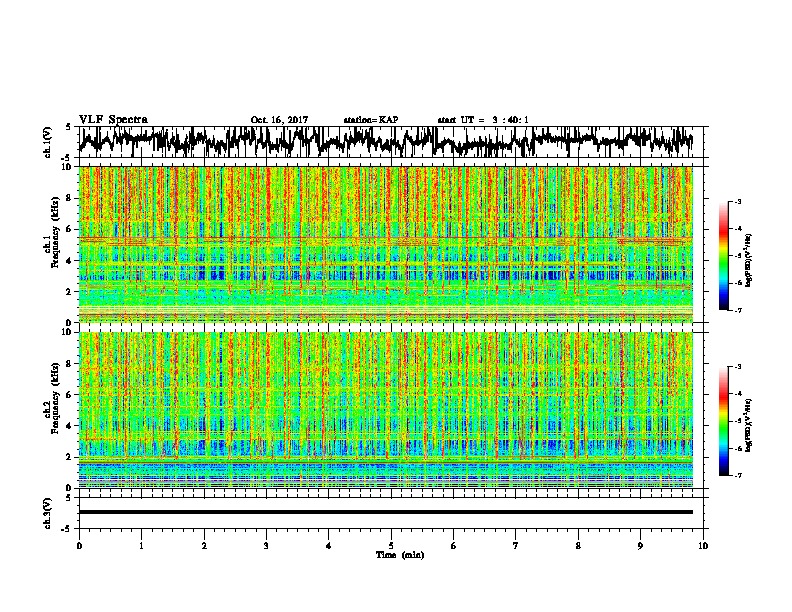Click the ch.2 frequency axis "8" tick label

pos(69,364)
